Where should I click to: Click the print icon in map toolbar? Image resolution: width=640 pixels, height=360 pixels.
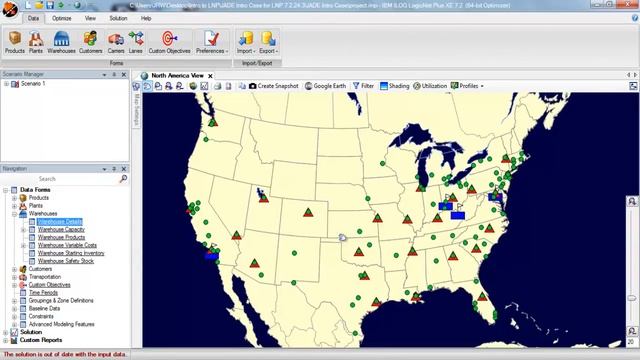pos(218,86)
